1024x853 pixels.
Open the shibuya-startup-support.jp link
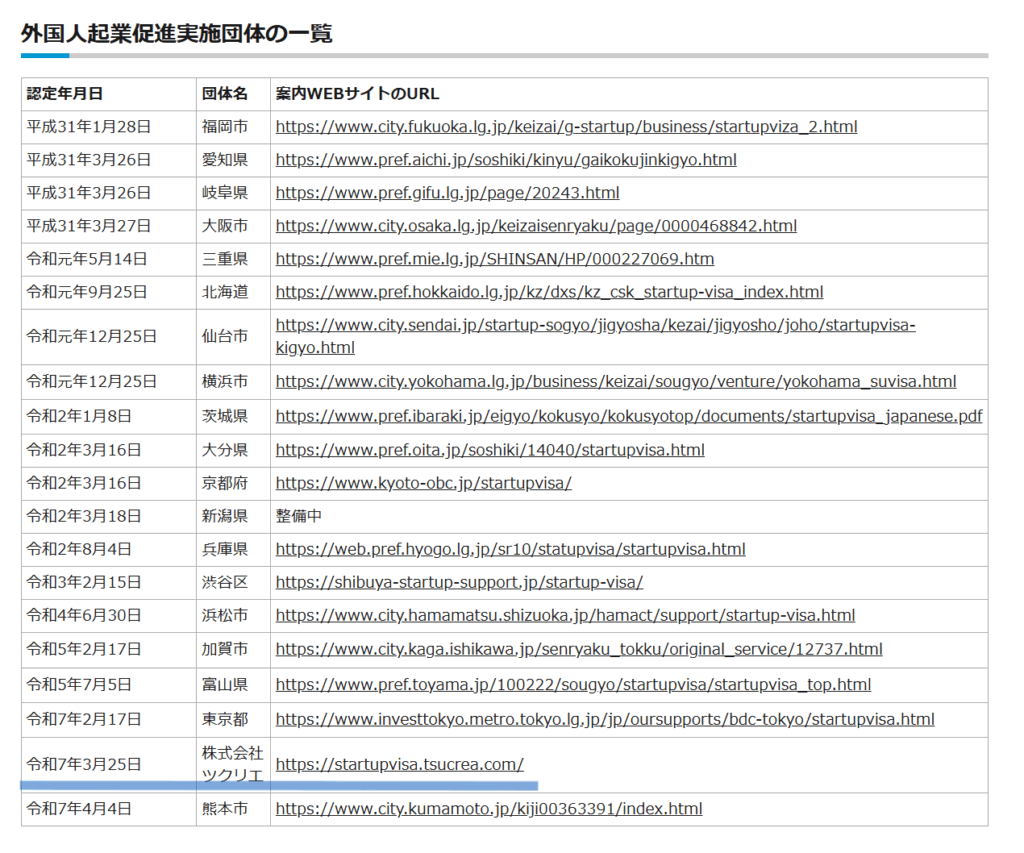459,582
